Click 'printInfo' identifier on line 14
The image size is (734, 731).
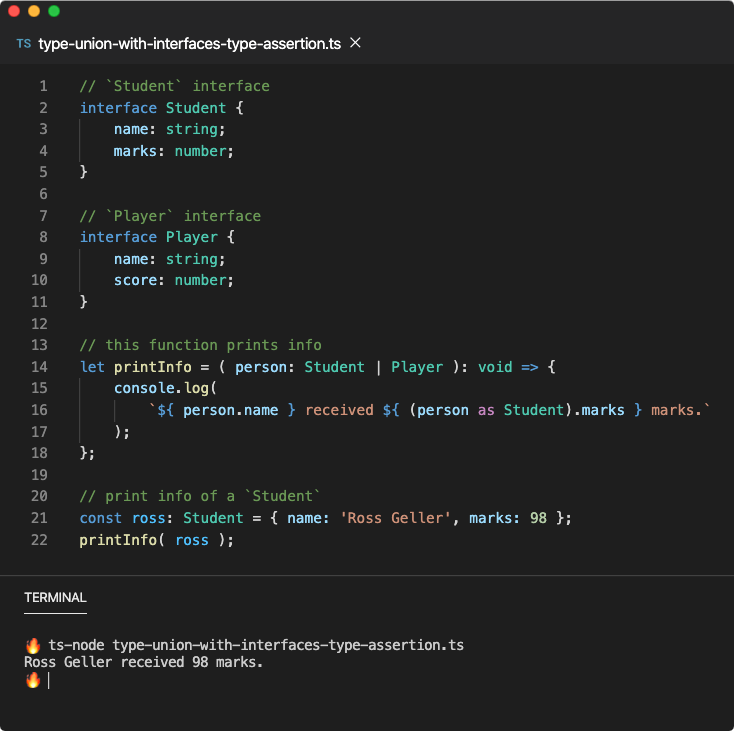[153, 366]
